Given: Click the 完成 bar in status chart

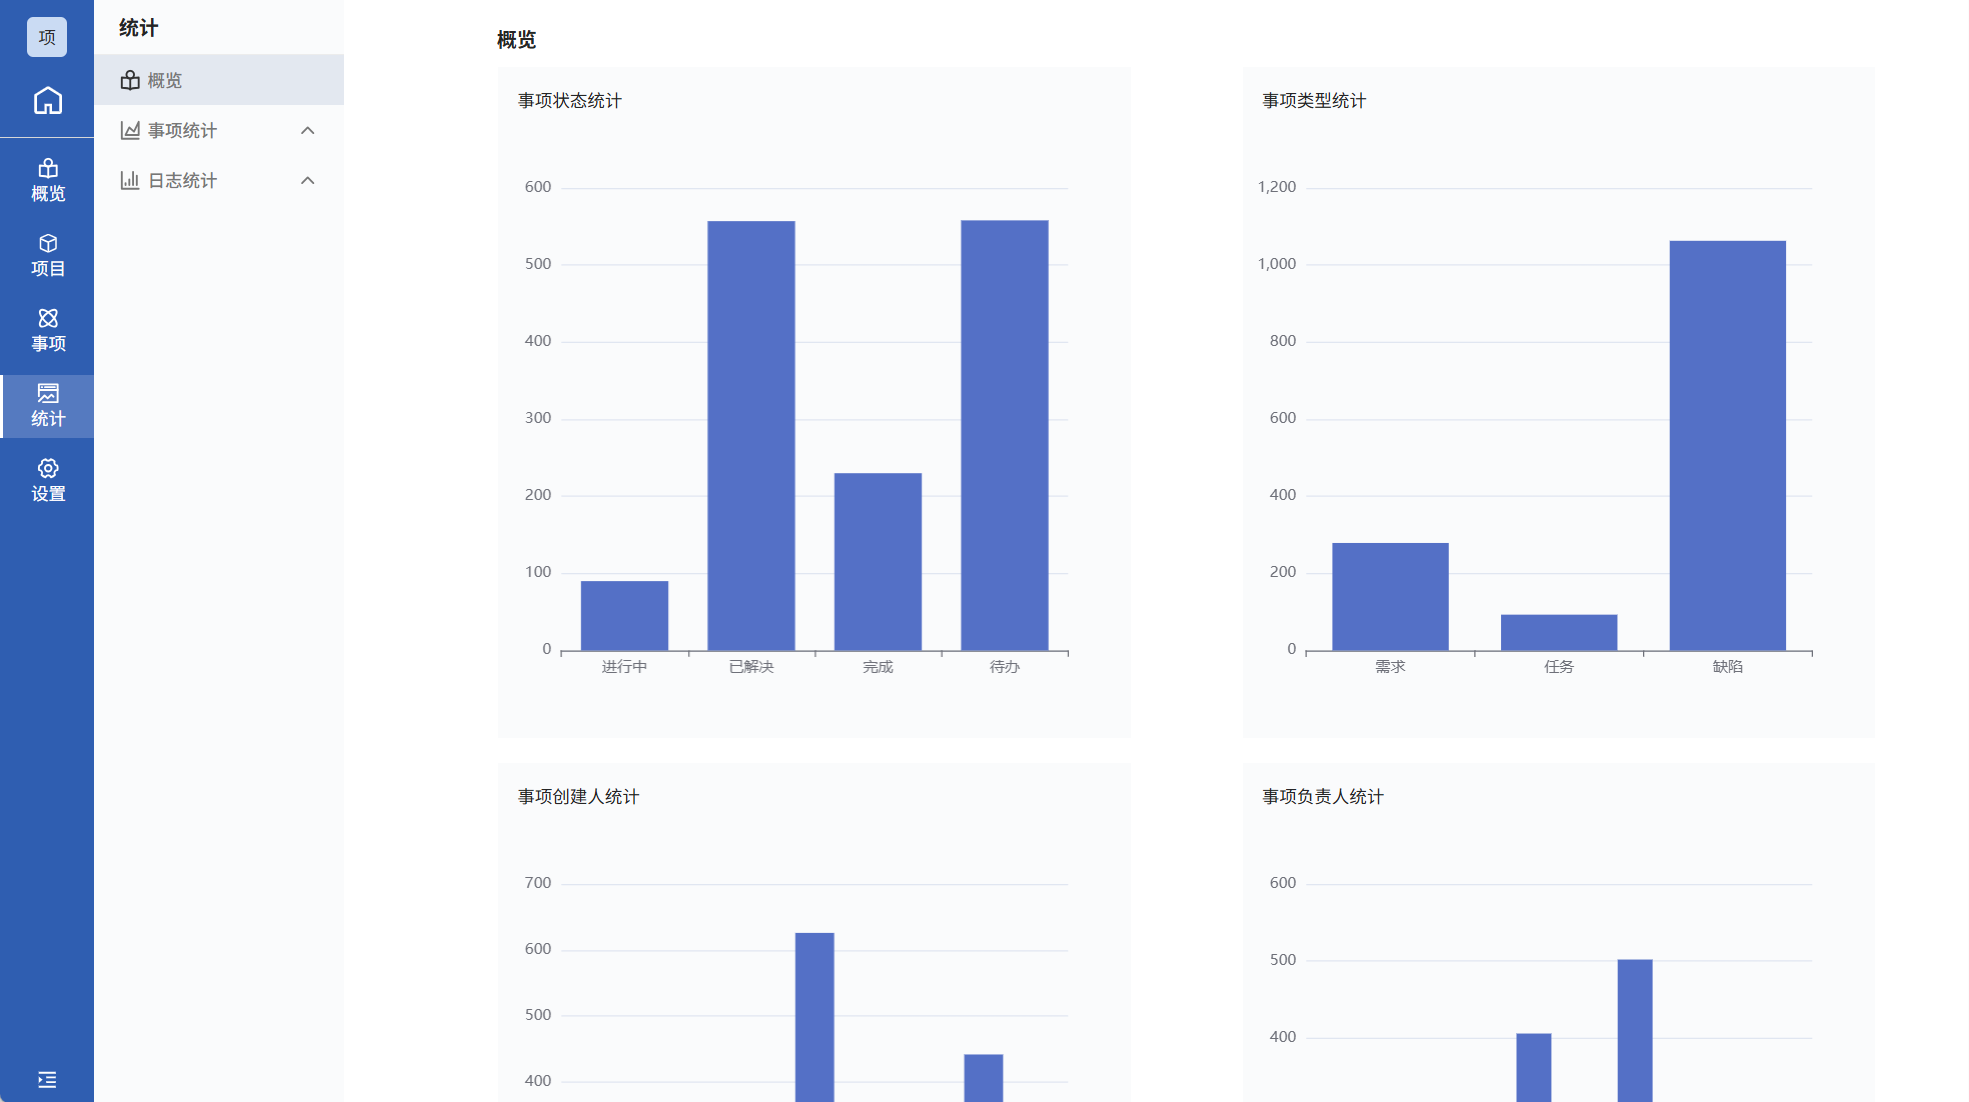Looking at the screenshot, I should click(877, 561).
